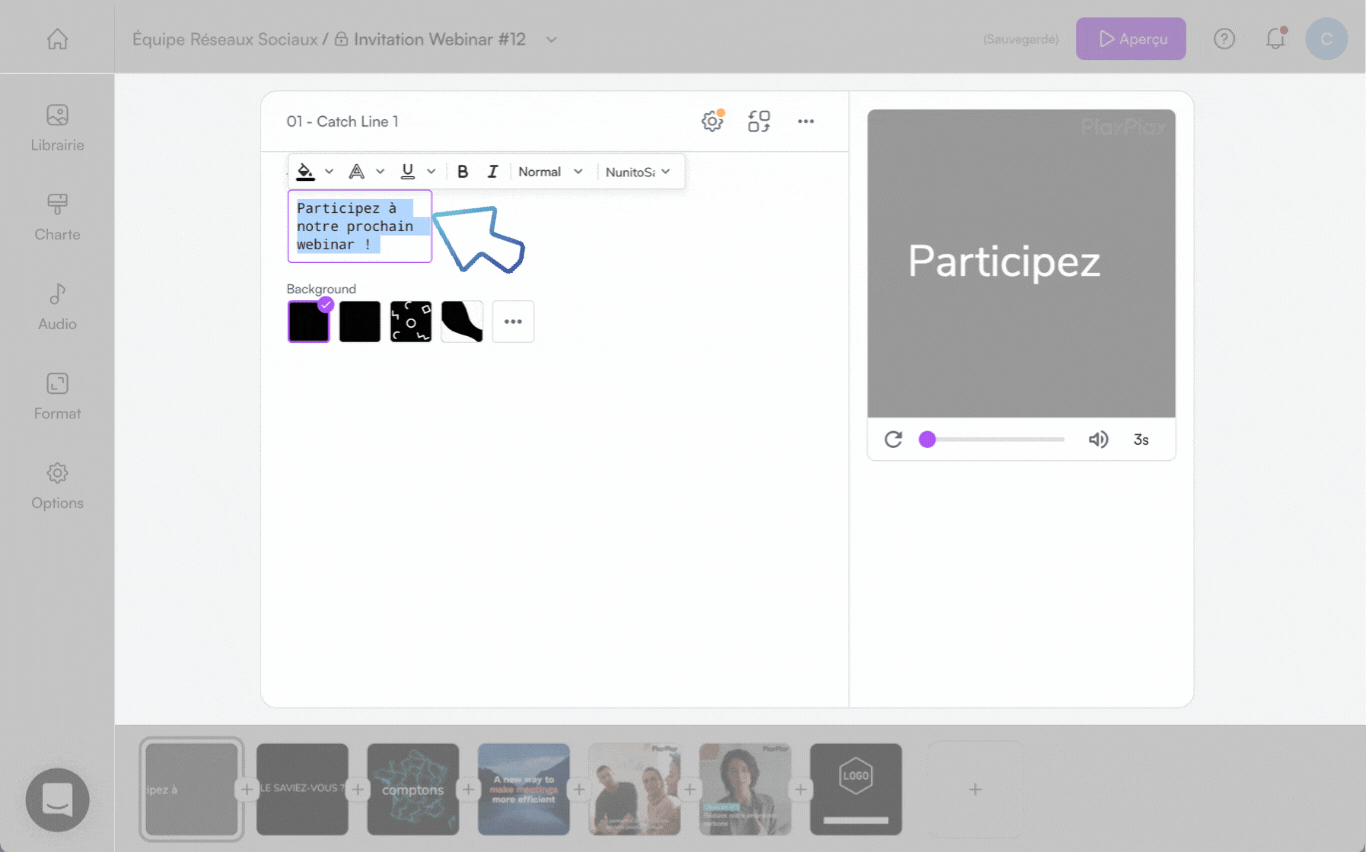
Task: Add slide before the LOGO thumbnail
Action: pyautogui.click(x=801, y=790)
